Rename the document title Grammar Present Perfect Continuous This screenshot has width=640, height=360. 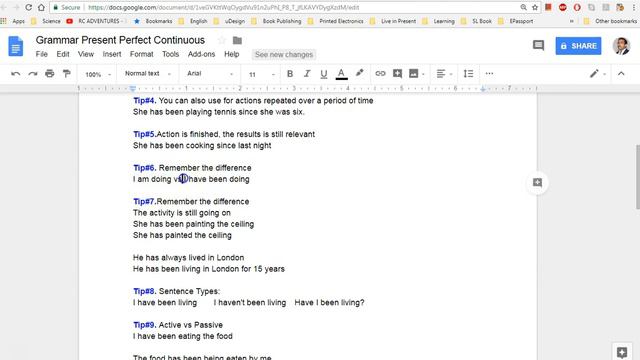pos(120,40)
